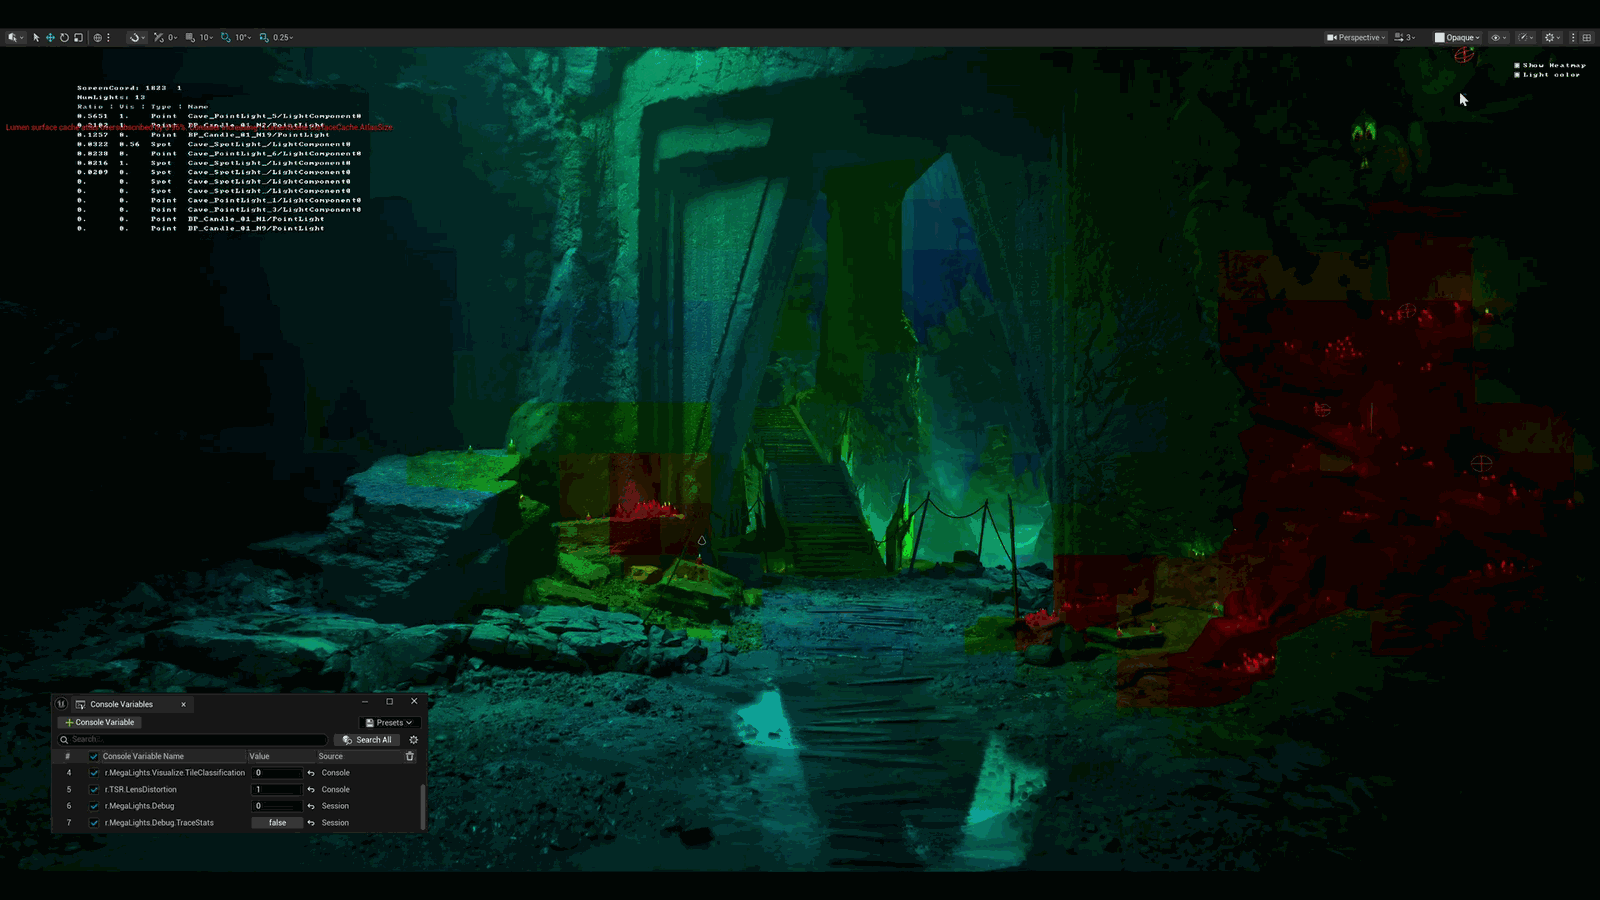Screen dimensions: 1600x900
Task: Select the Console Variables tab
Action: click(122, 704)
